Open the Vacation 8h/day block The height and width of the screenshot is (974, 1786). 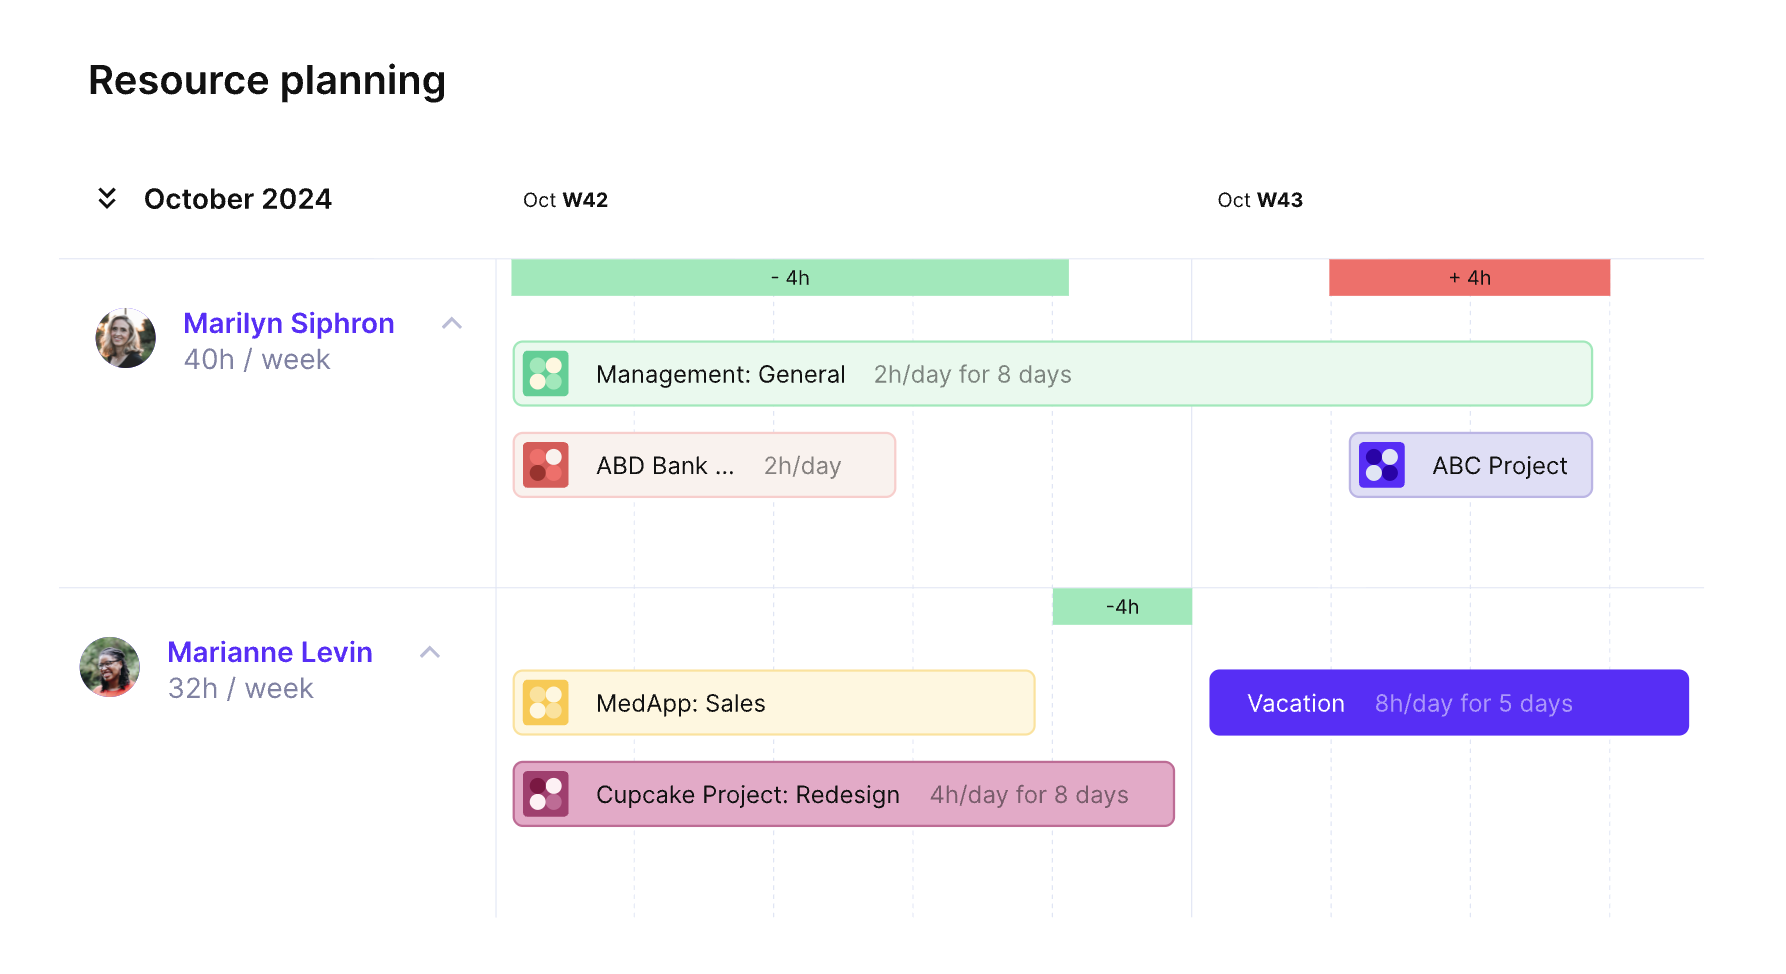point(1449,703)
